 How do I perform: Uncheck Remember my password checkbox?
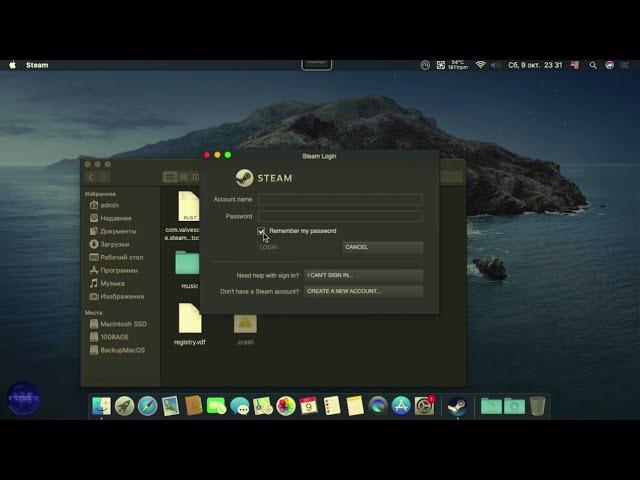(261, 231)
